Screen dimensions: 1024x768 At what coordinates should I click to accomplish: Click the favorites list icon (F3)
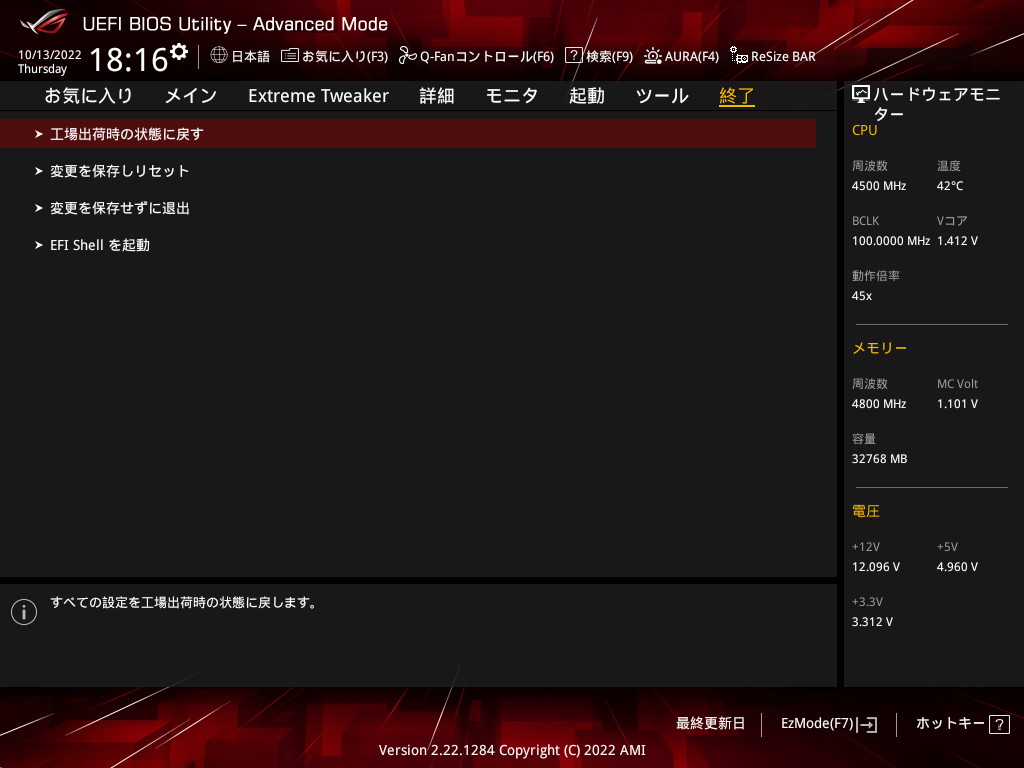pyautogui.click(x=289, y=56)
